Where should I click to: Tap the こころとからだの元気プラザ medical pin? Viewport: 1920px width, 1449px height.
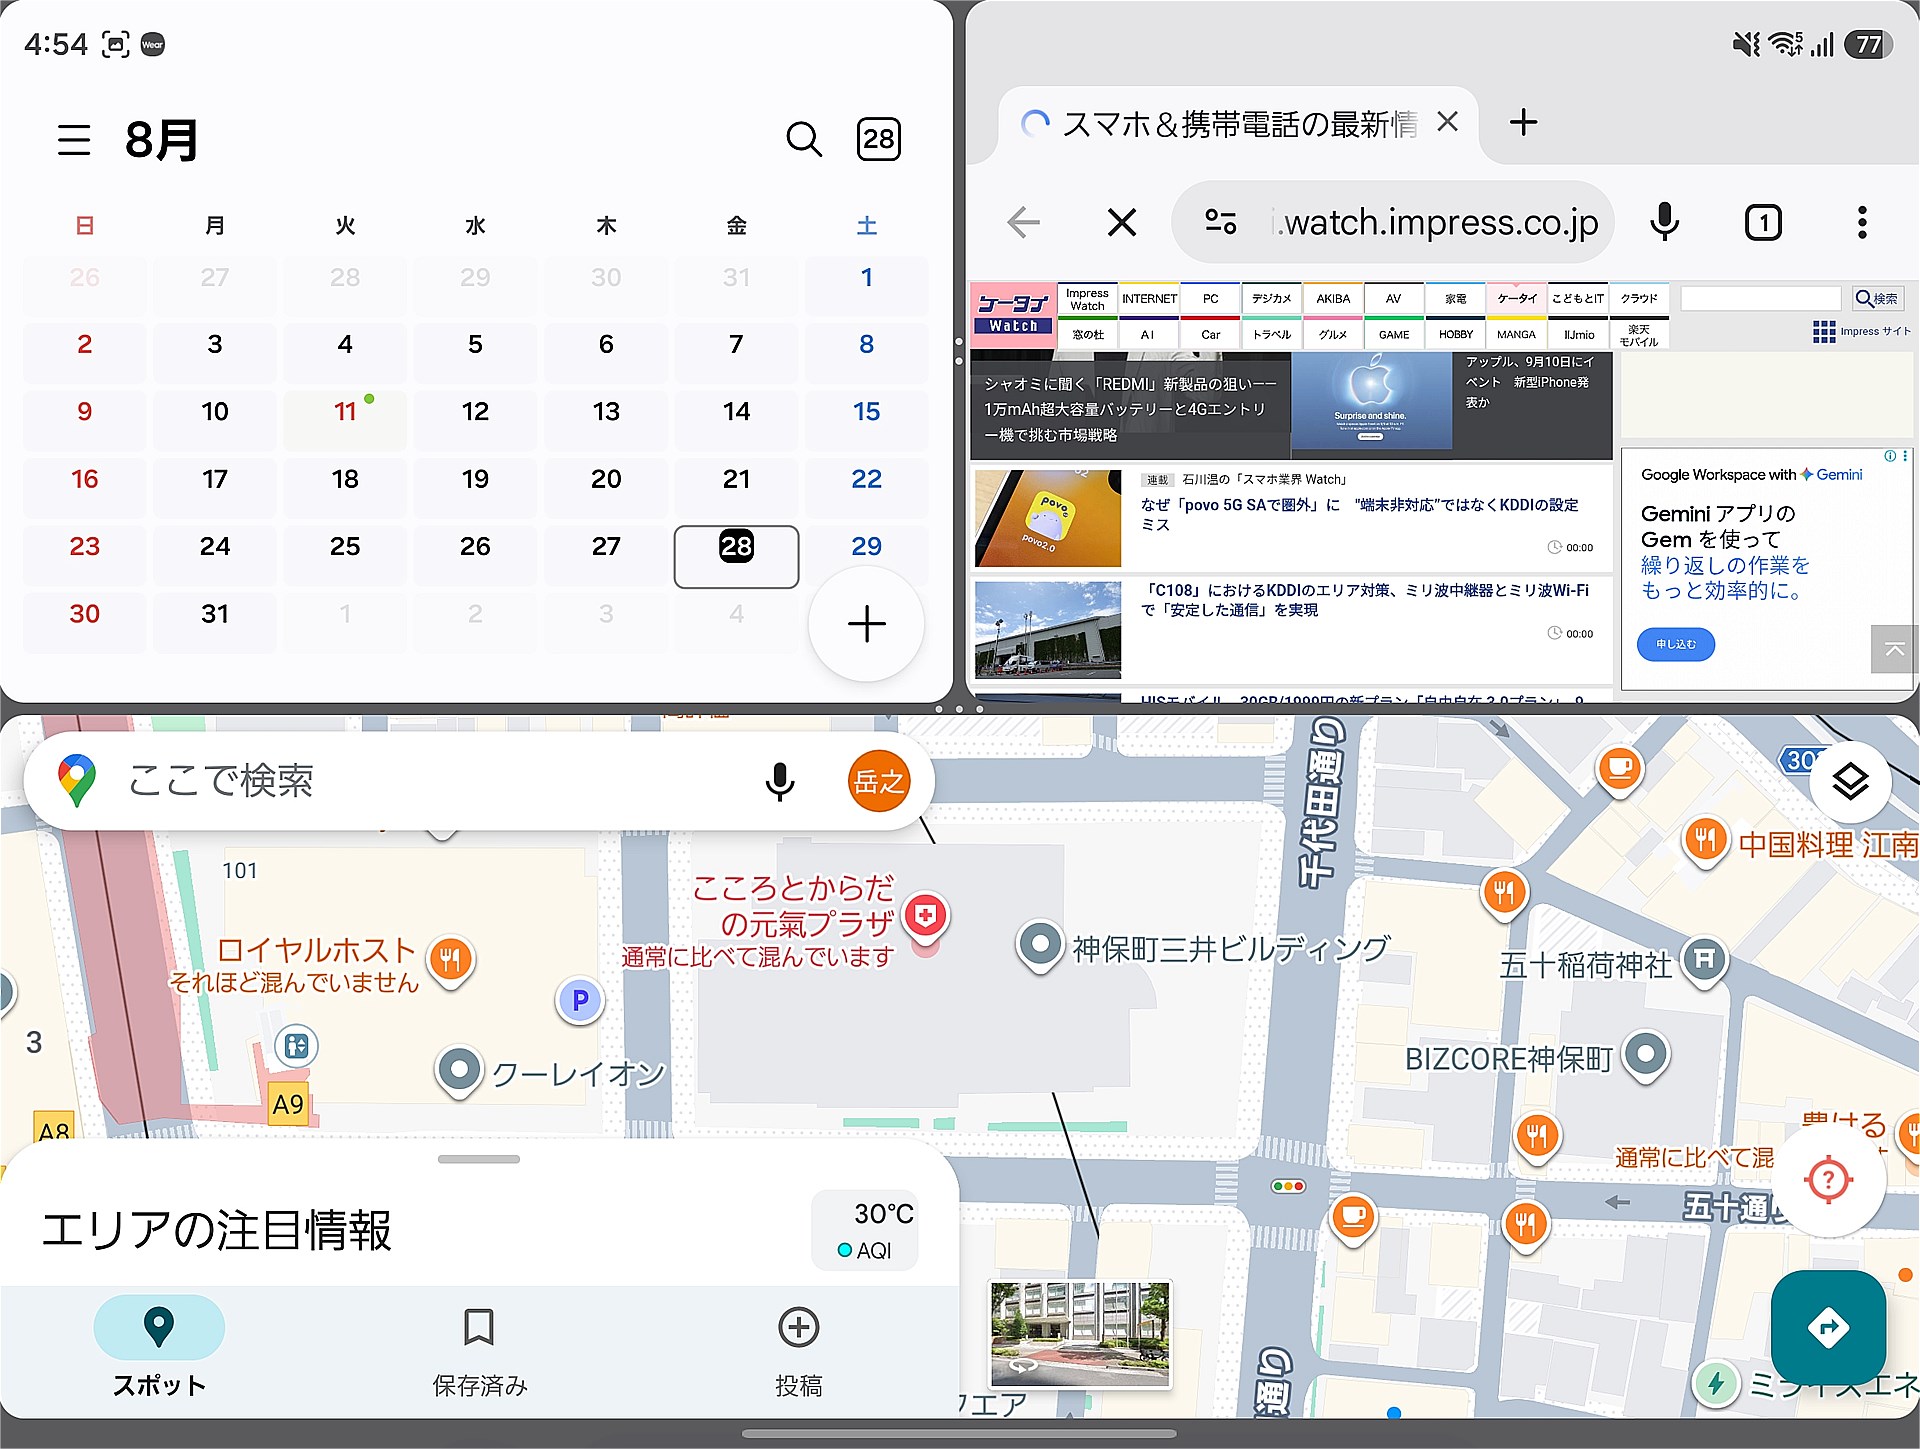click(926, 917)
